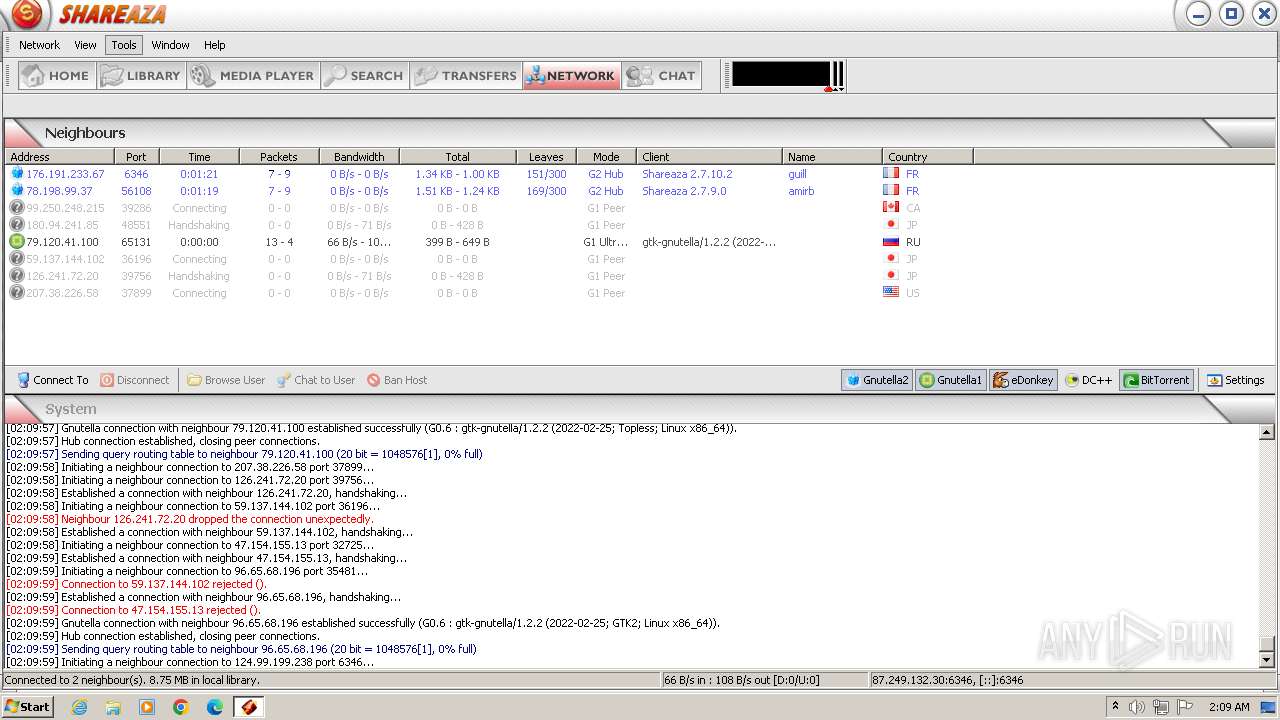Screen dimensions: 1280x720
Task: Sort by Bandwidth column header
Action: (x=359, y=157)
